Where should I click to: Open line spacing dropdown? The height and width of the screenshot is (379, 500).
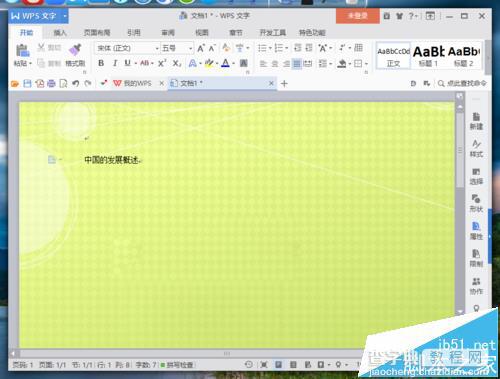[324, 63]
